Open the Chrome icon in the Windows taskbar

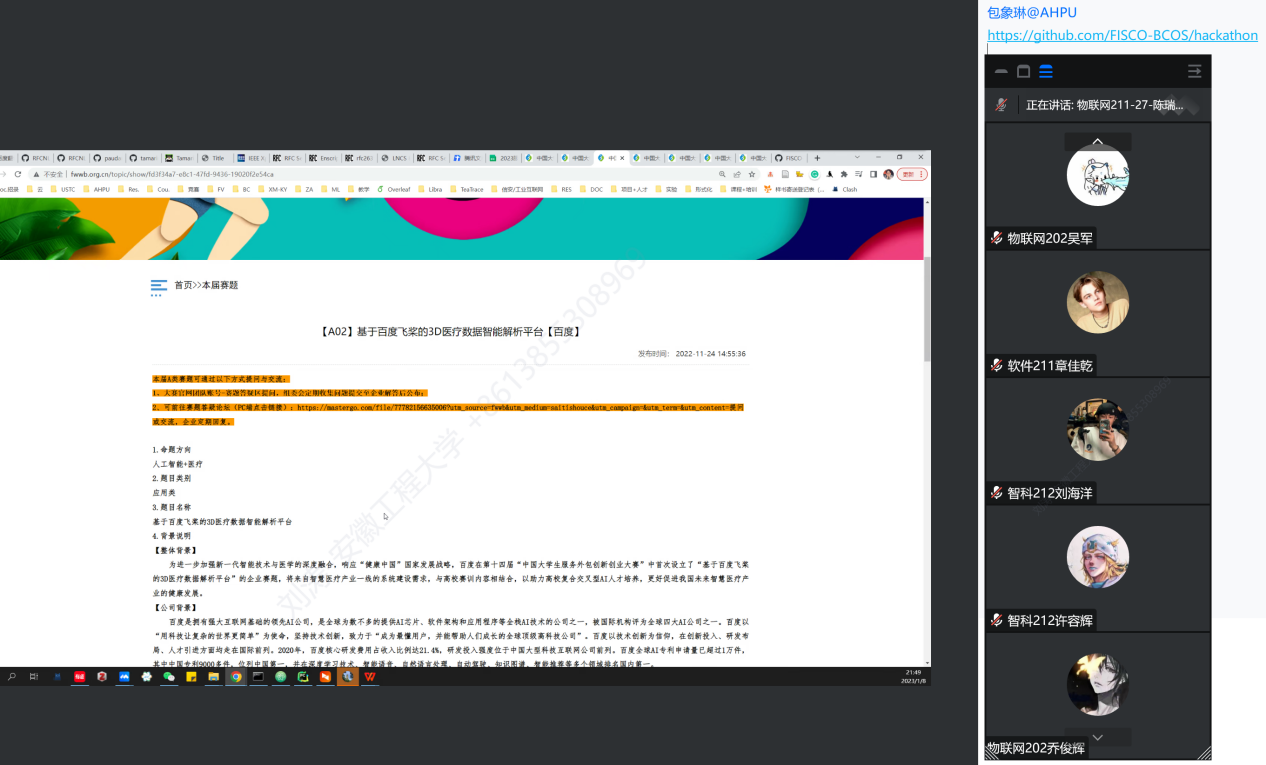[236, 677]
